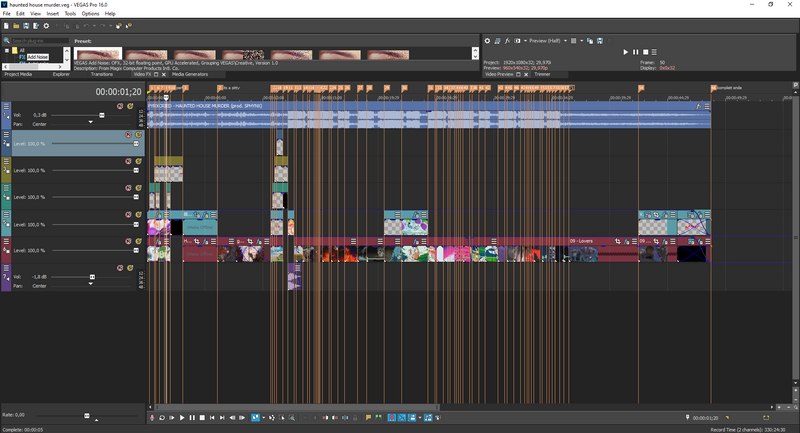Switch to the Trimmer tab

coord(542,74)
